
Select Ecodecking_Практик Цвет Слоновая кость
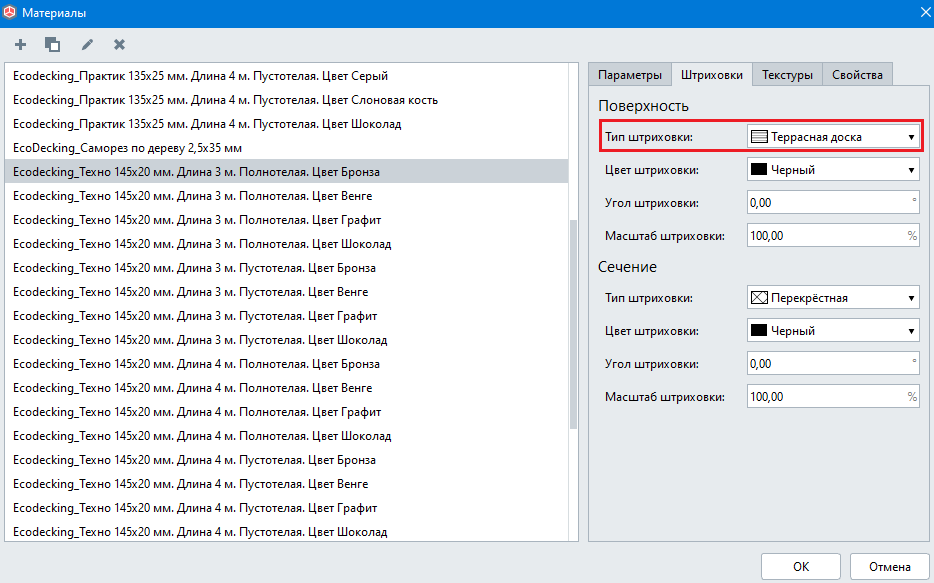(x=287, y=100)
